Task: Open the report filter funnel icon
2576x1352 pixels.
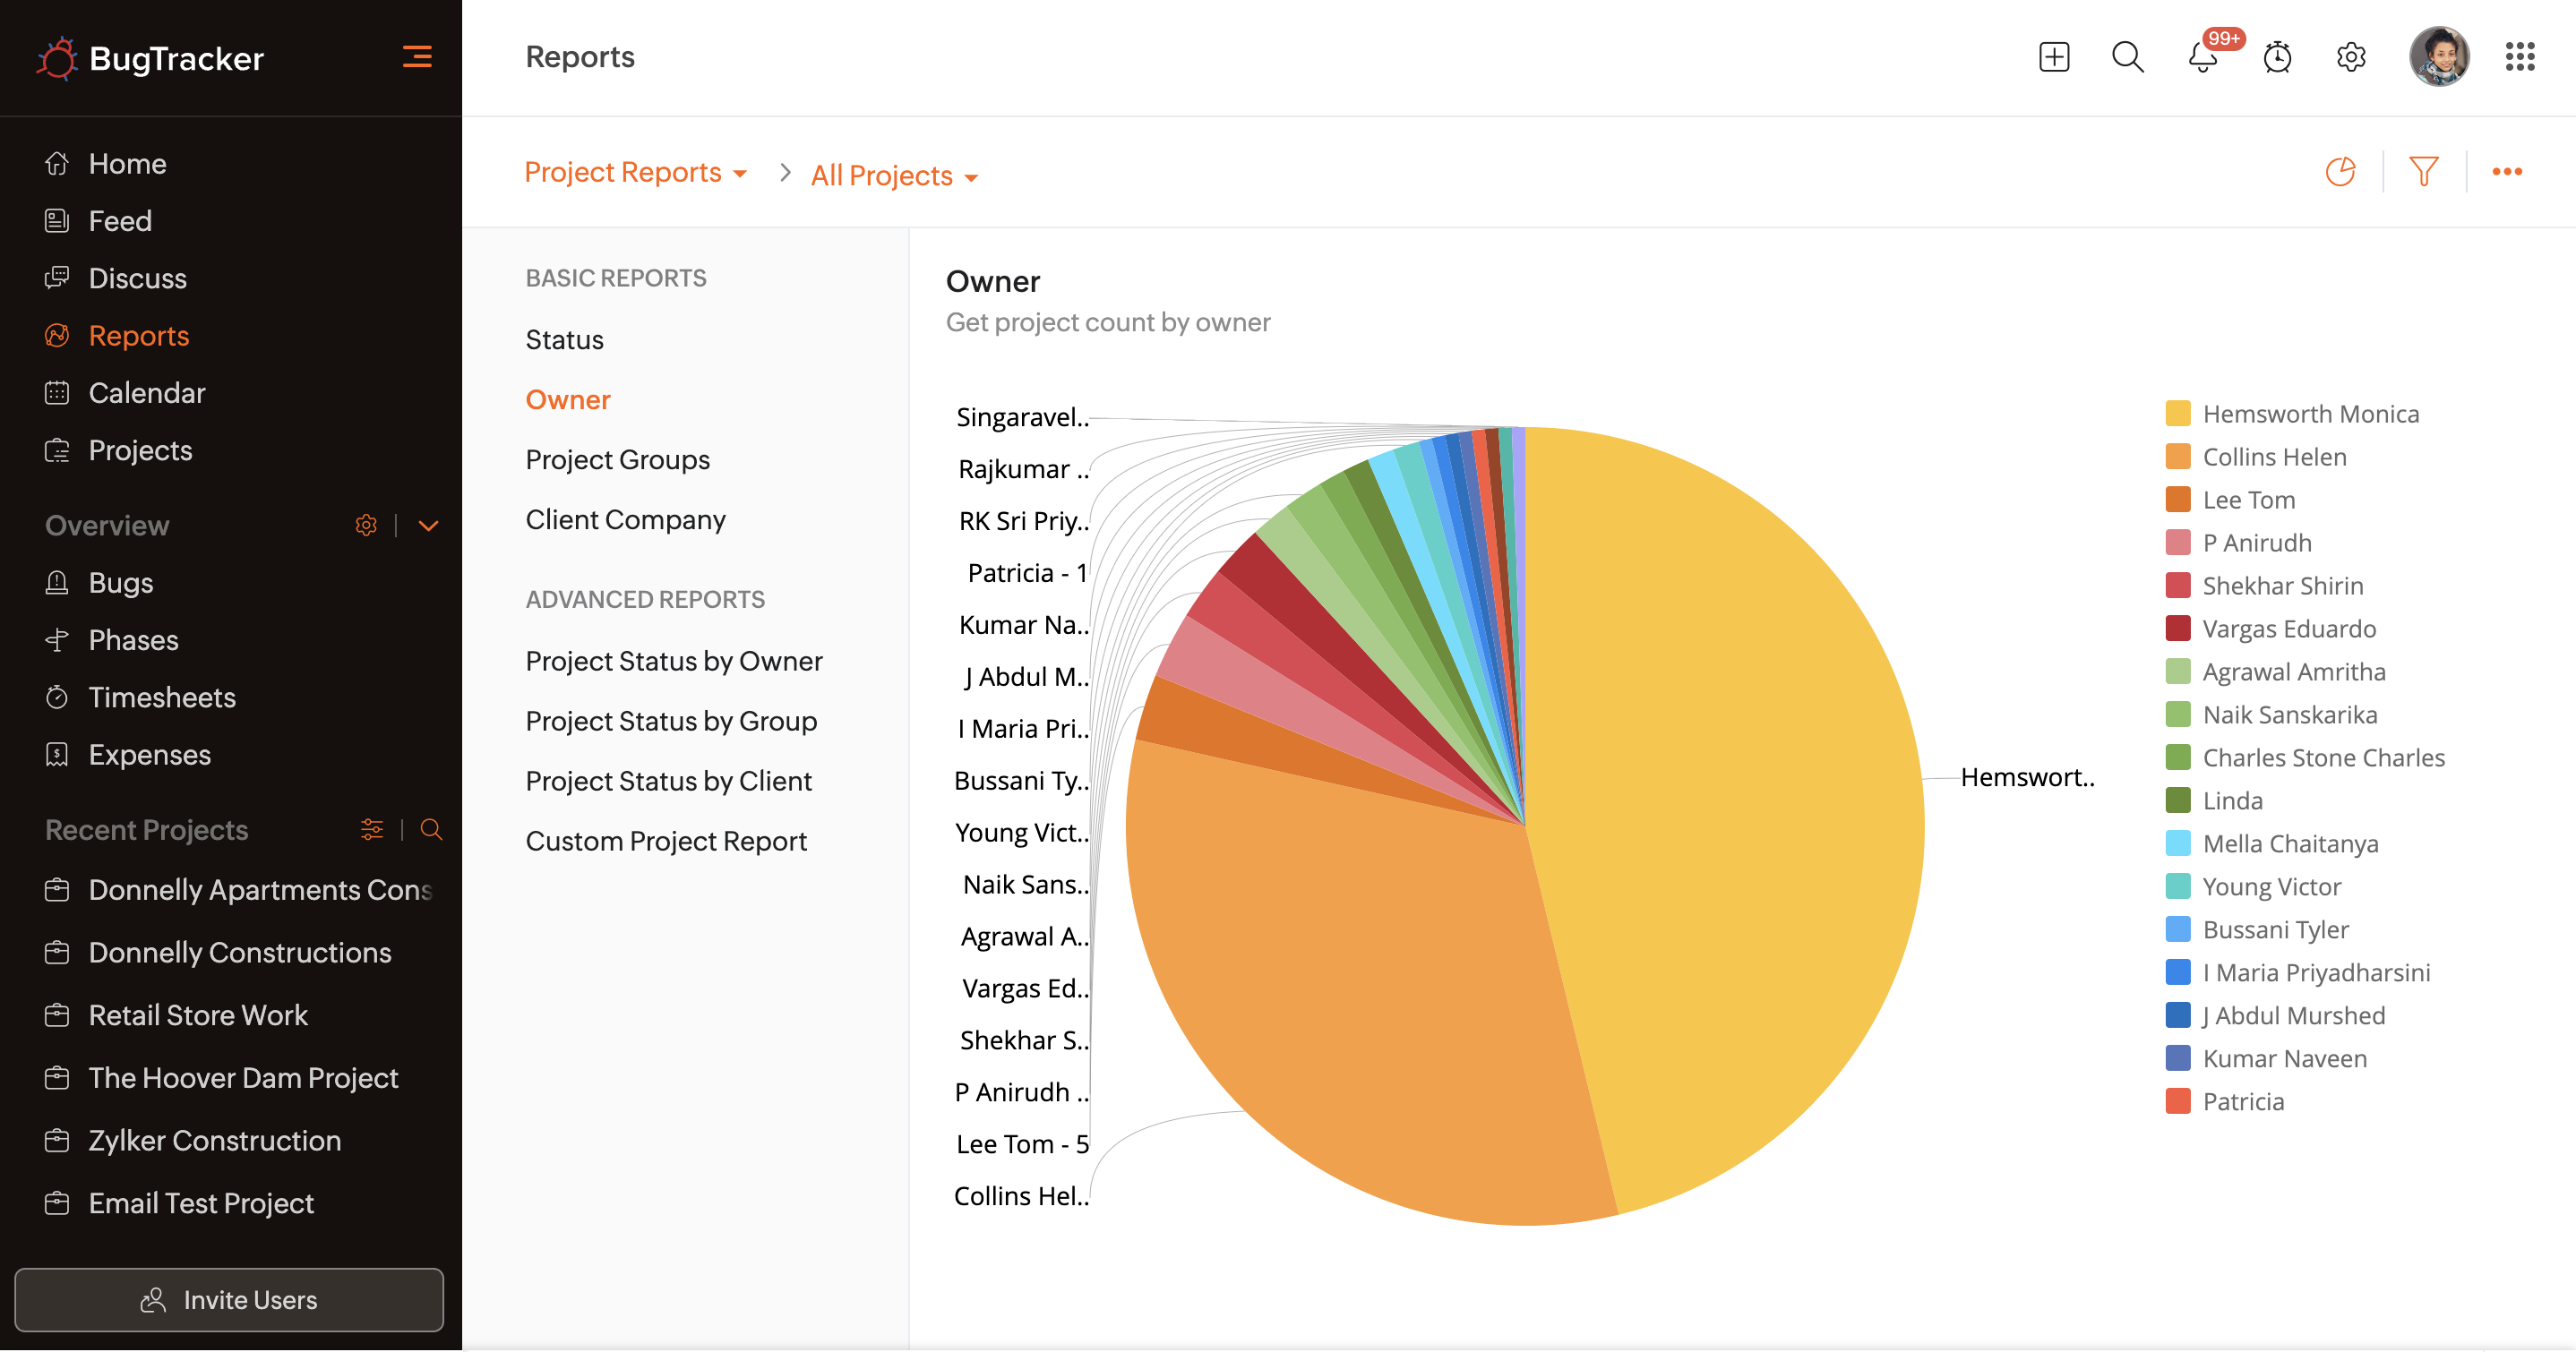Action: tap(2423, 172)
